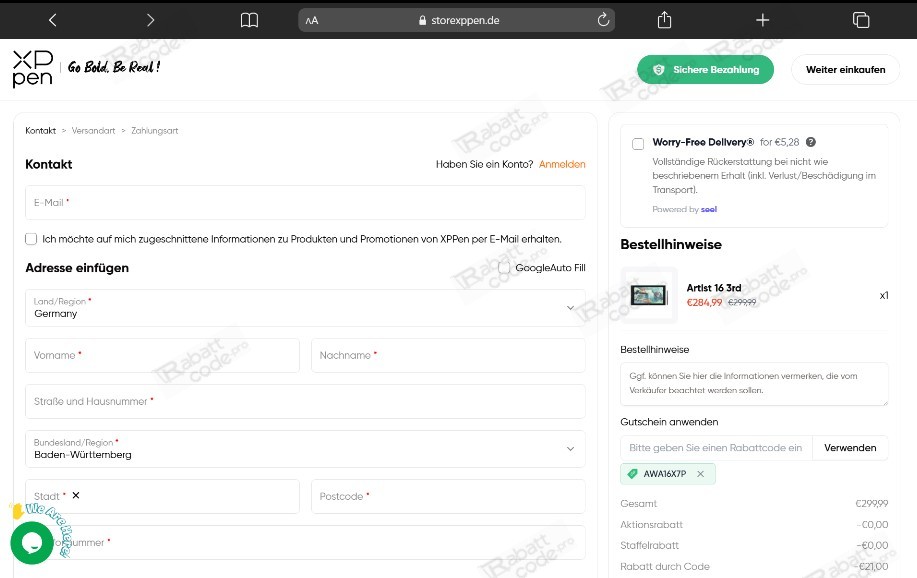Click the €284,99 product price
This screenshot has height=578, width=917.
[x=704, y=302]
